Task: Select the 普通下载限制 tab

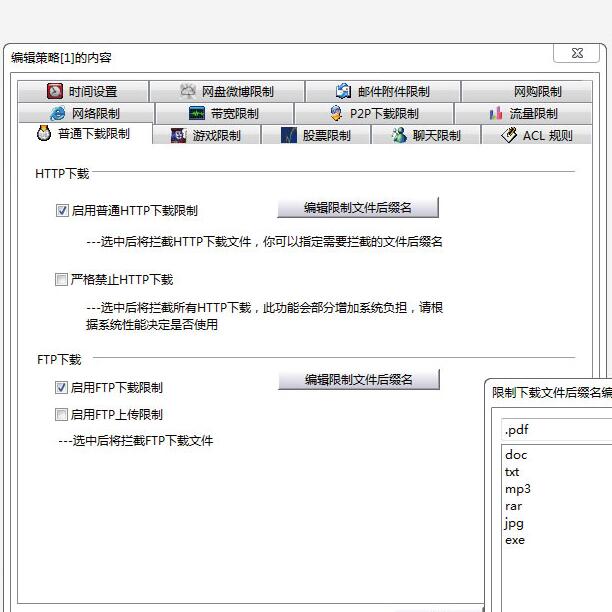Action: [x=85, y=133]
